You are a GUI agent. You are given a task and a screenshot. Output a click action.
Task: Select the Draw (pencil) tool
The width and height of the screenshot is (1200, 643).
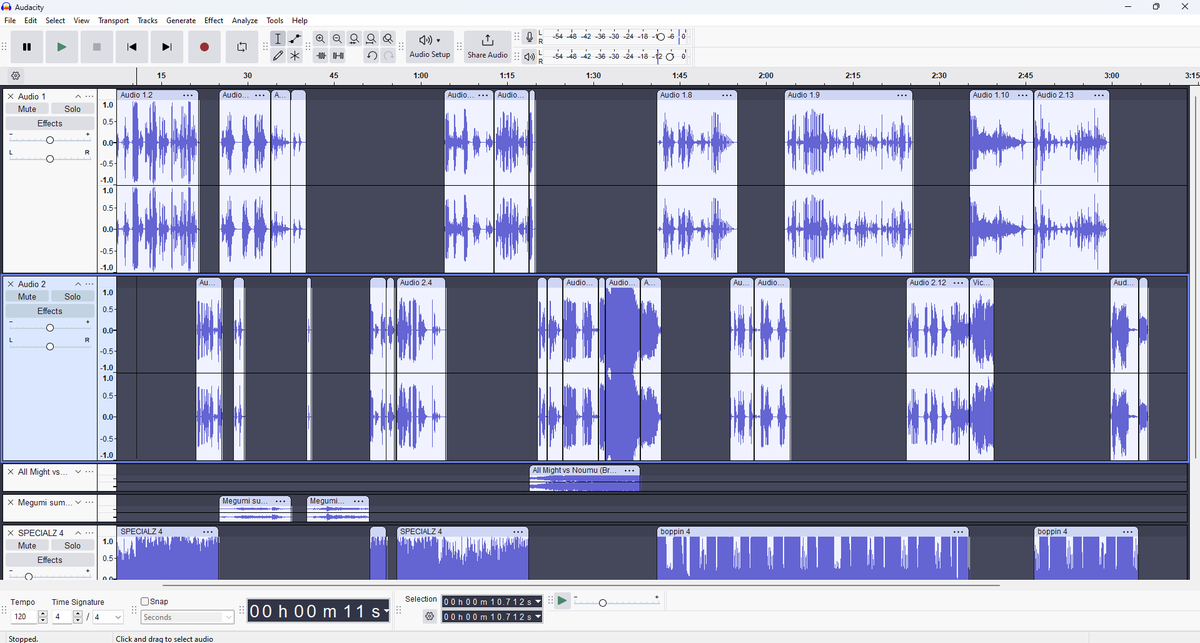278,56
